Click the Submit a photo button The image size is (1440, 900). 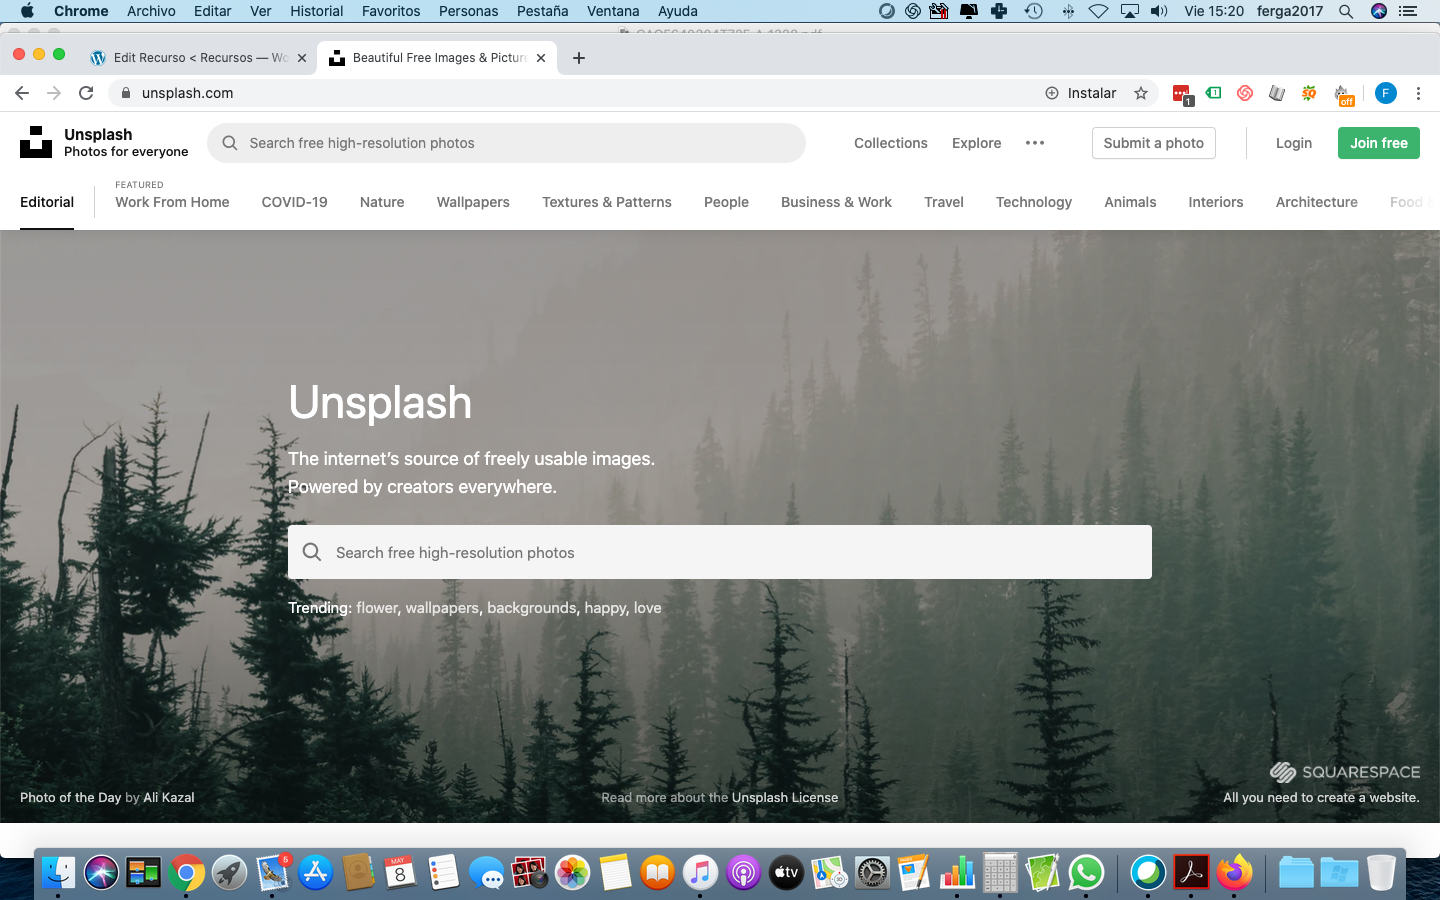coord(1153,143)
